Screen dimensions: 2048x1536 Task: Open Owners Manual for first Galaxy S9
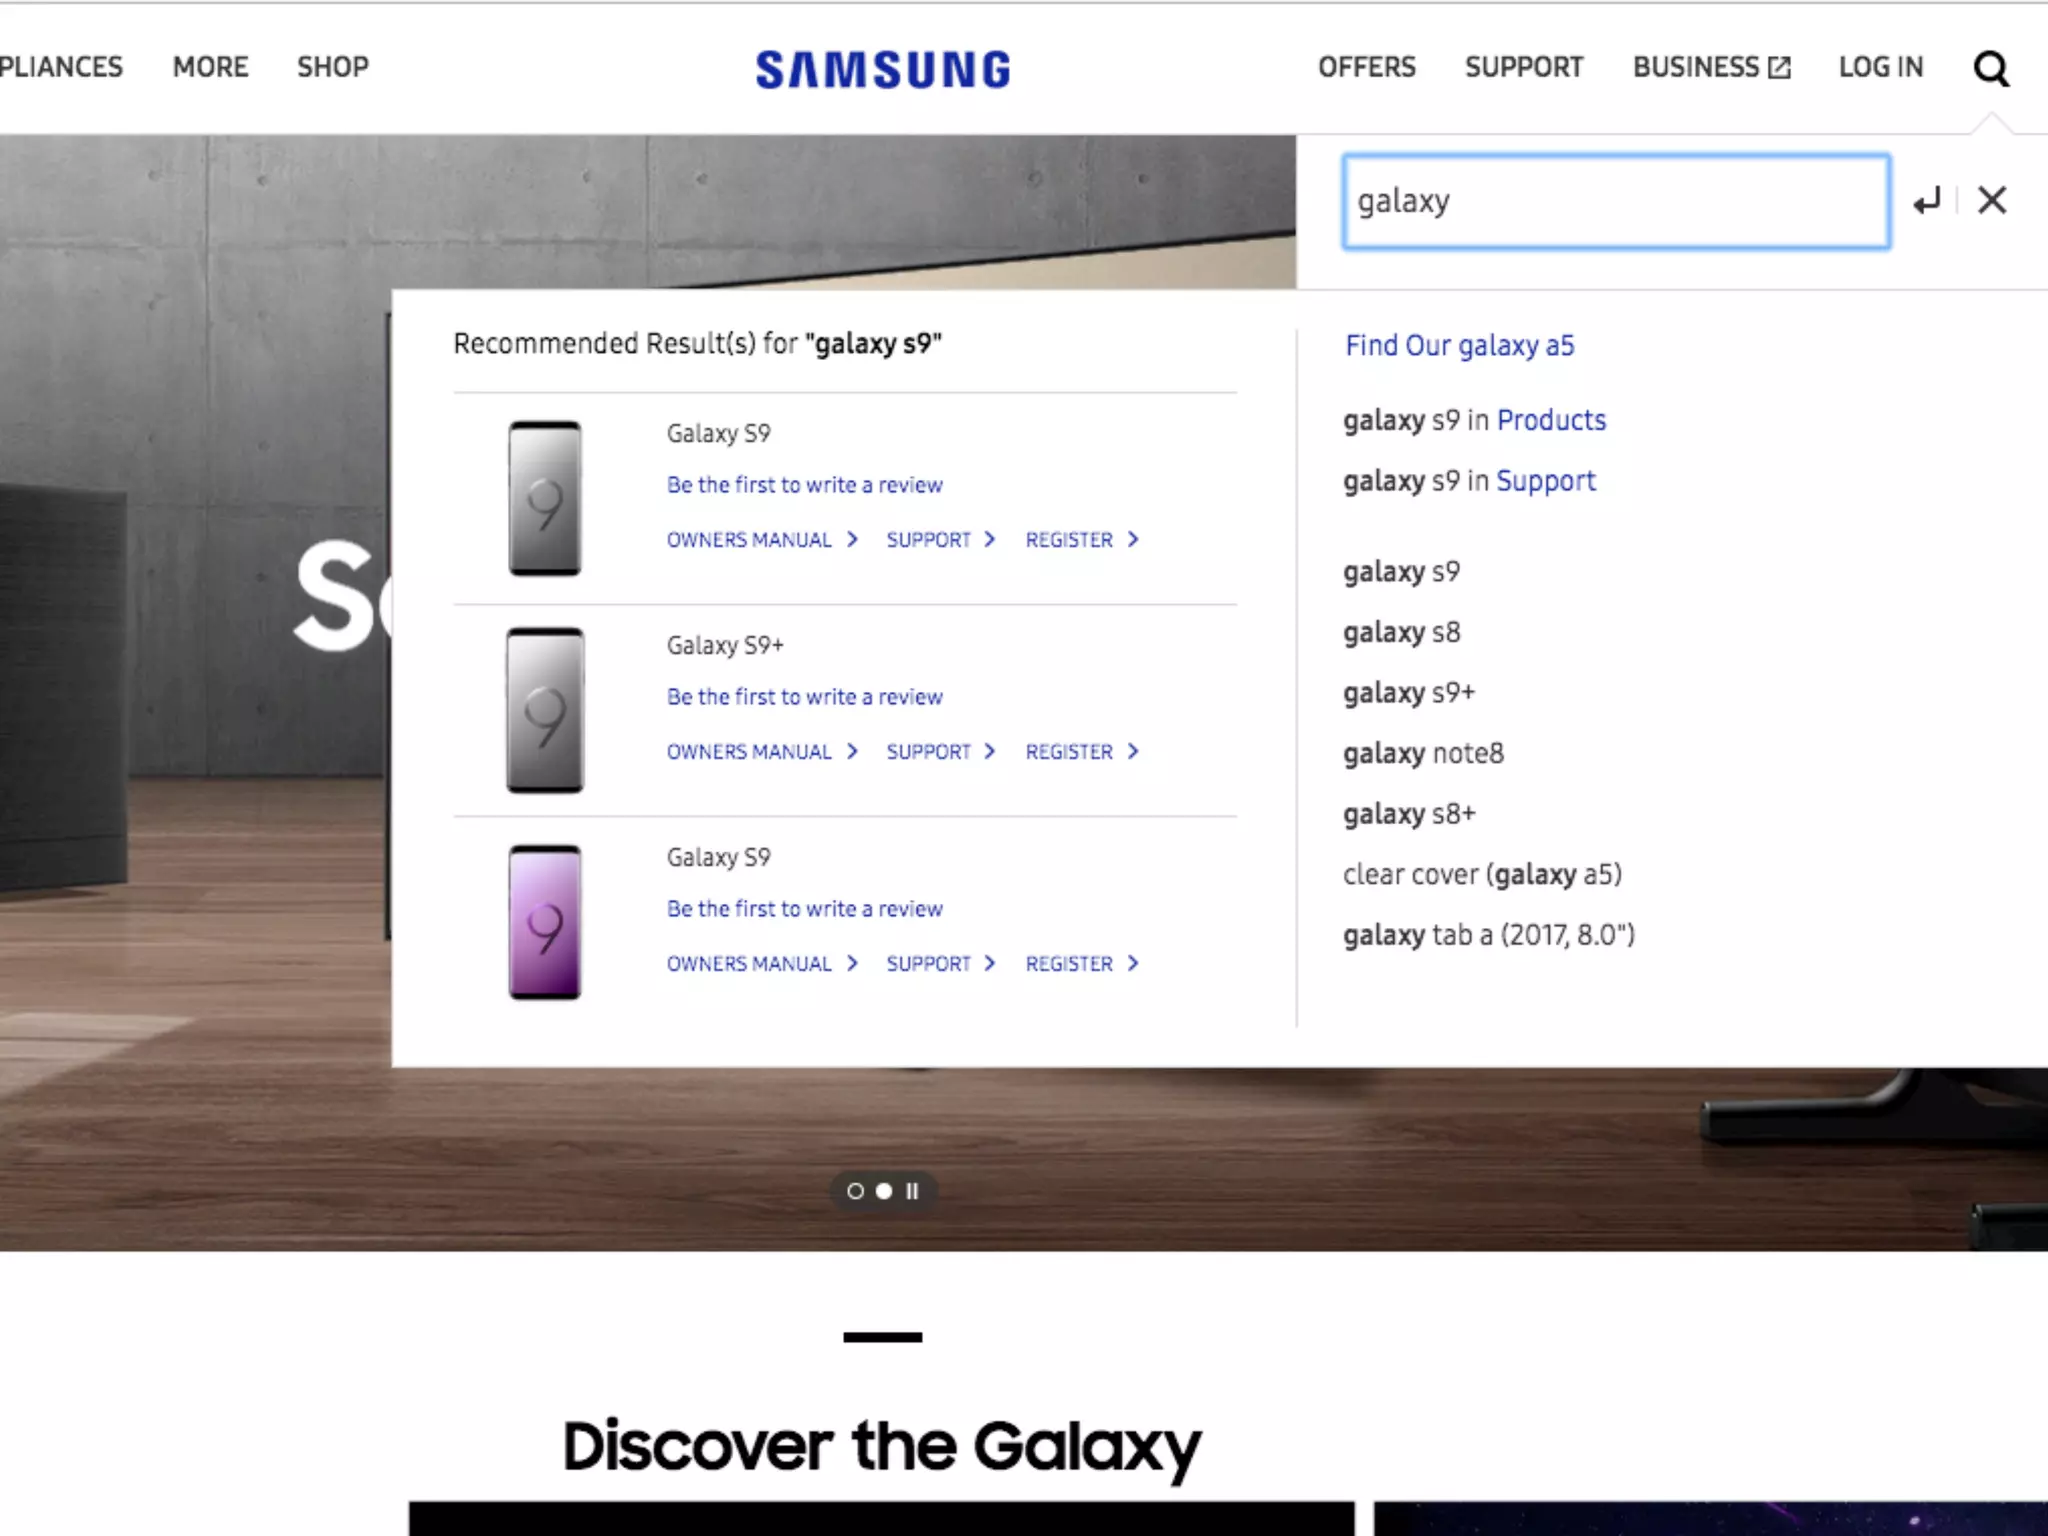tap(762, 540)
